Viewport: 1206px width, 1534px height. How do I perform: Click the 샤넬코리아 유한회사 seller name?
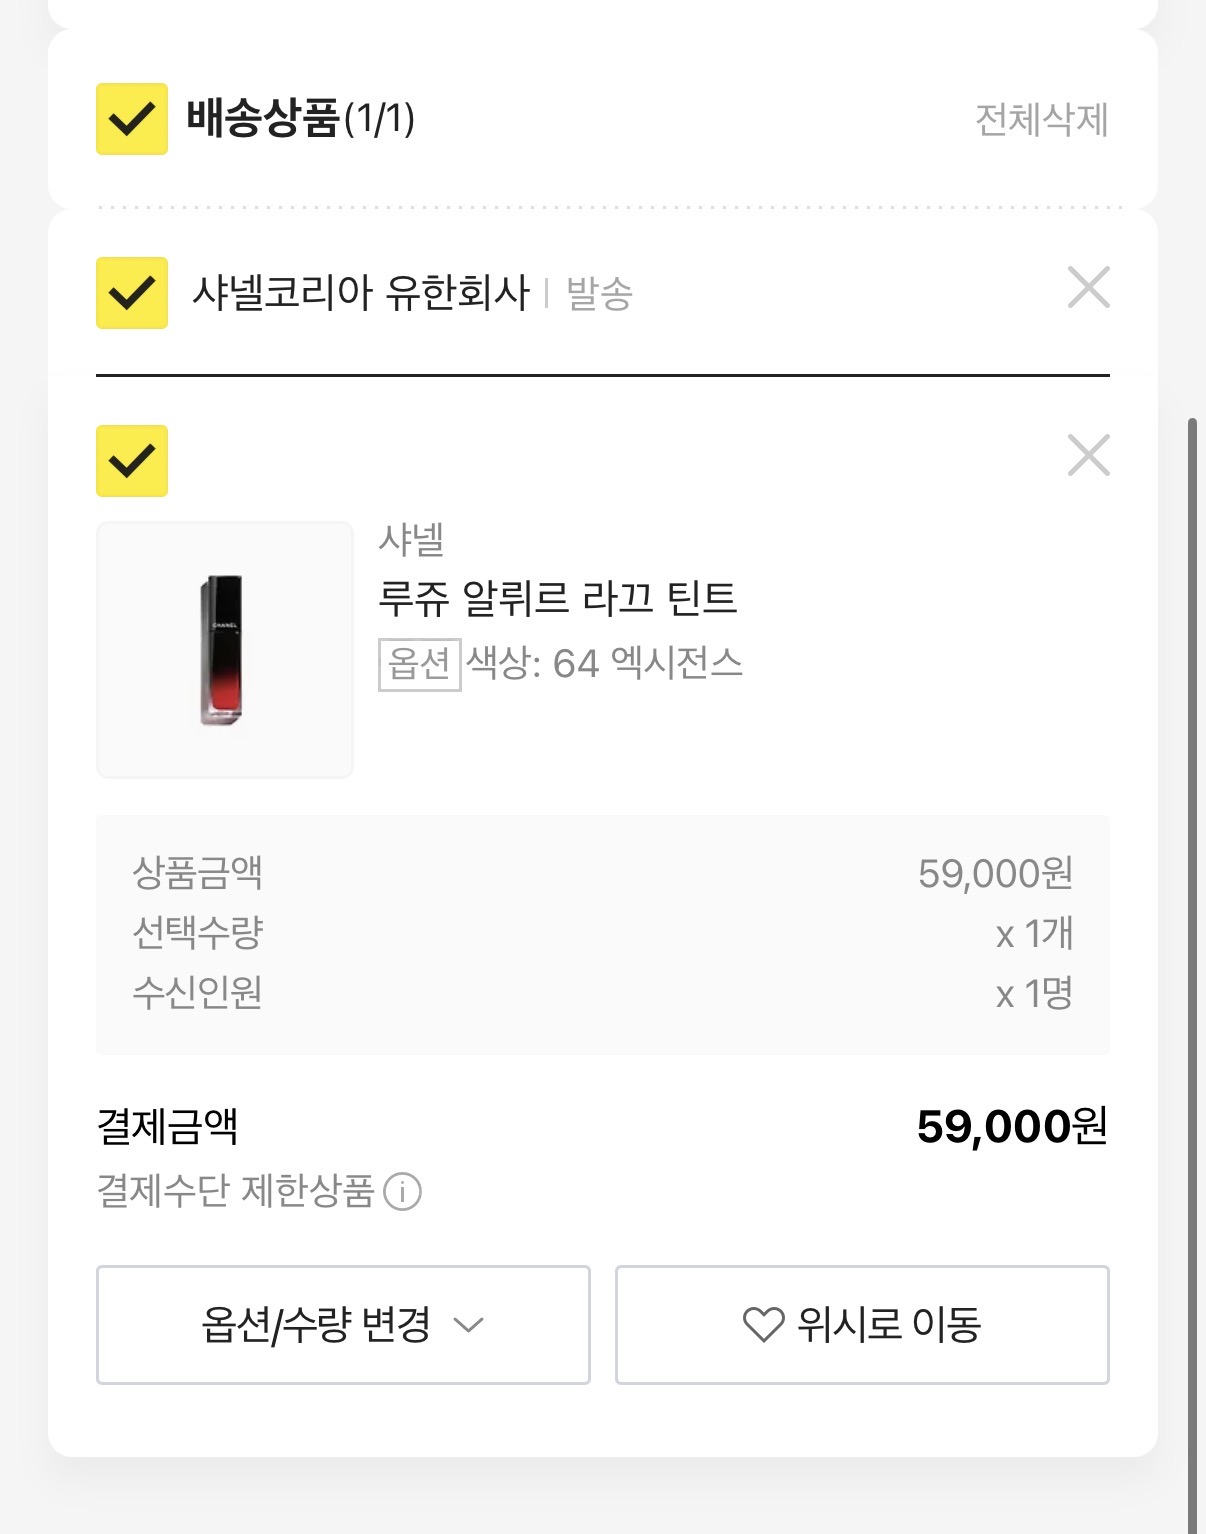pyautogui.click(x=360, y=293)
